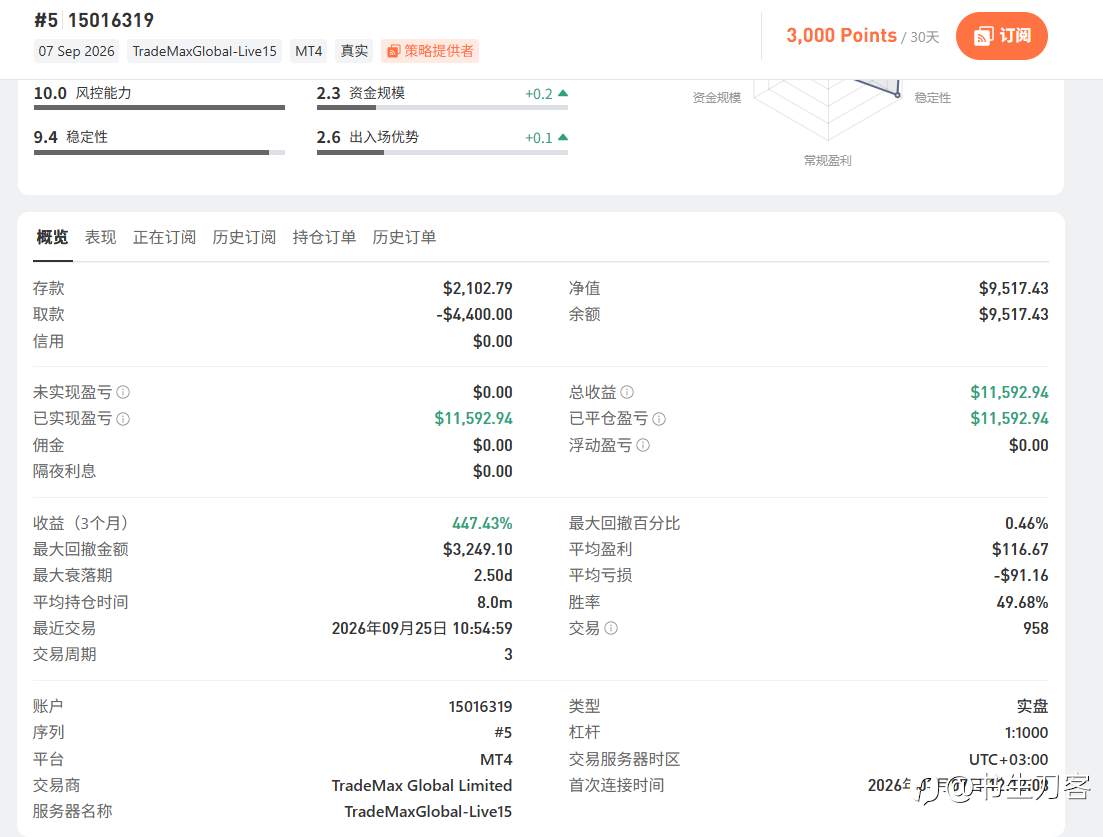Go to the 历史订阅 tab
1103x837 pixels.
(244, 237)
